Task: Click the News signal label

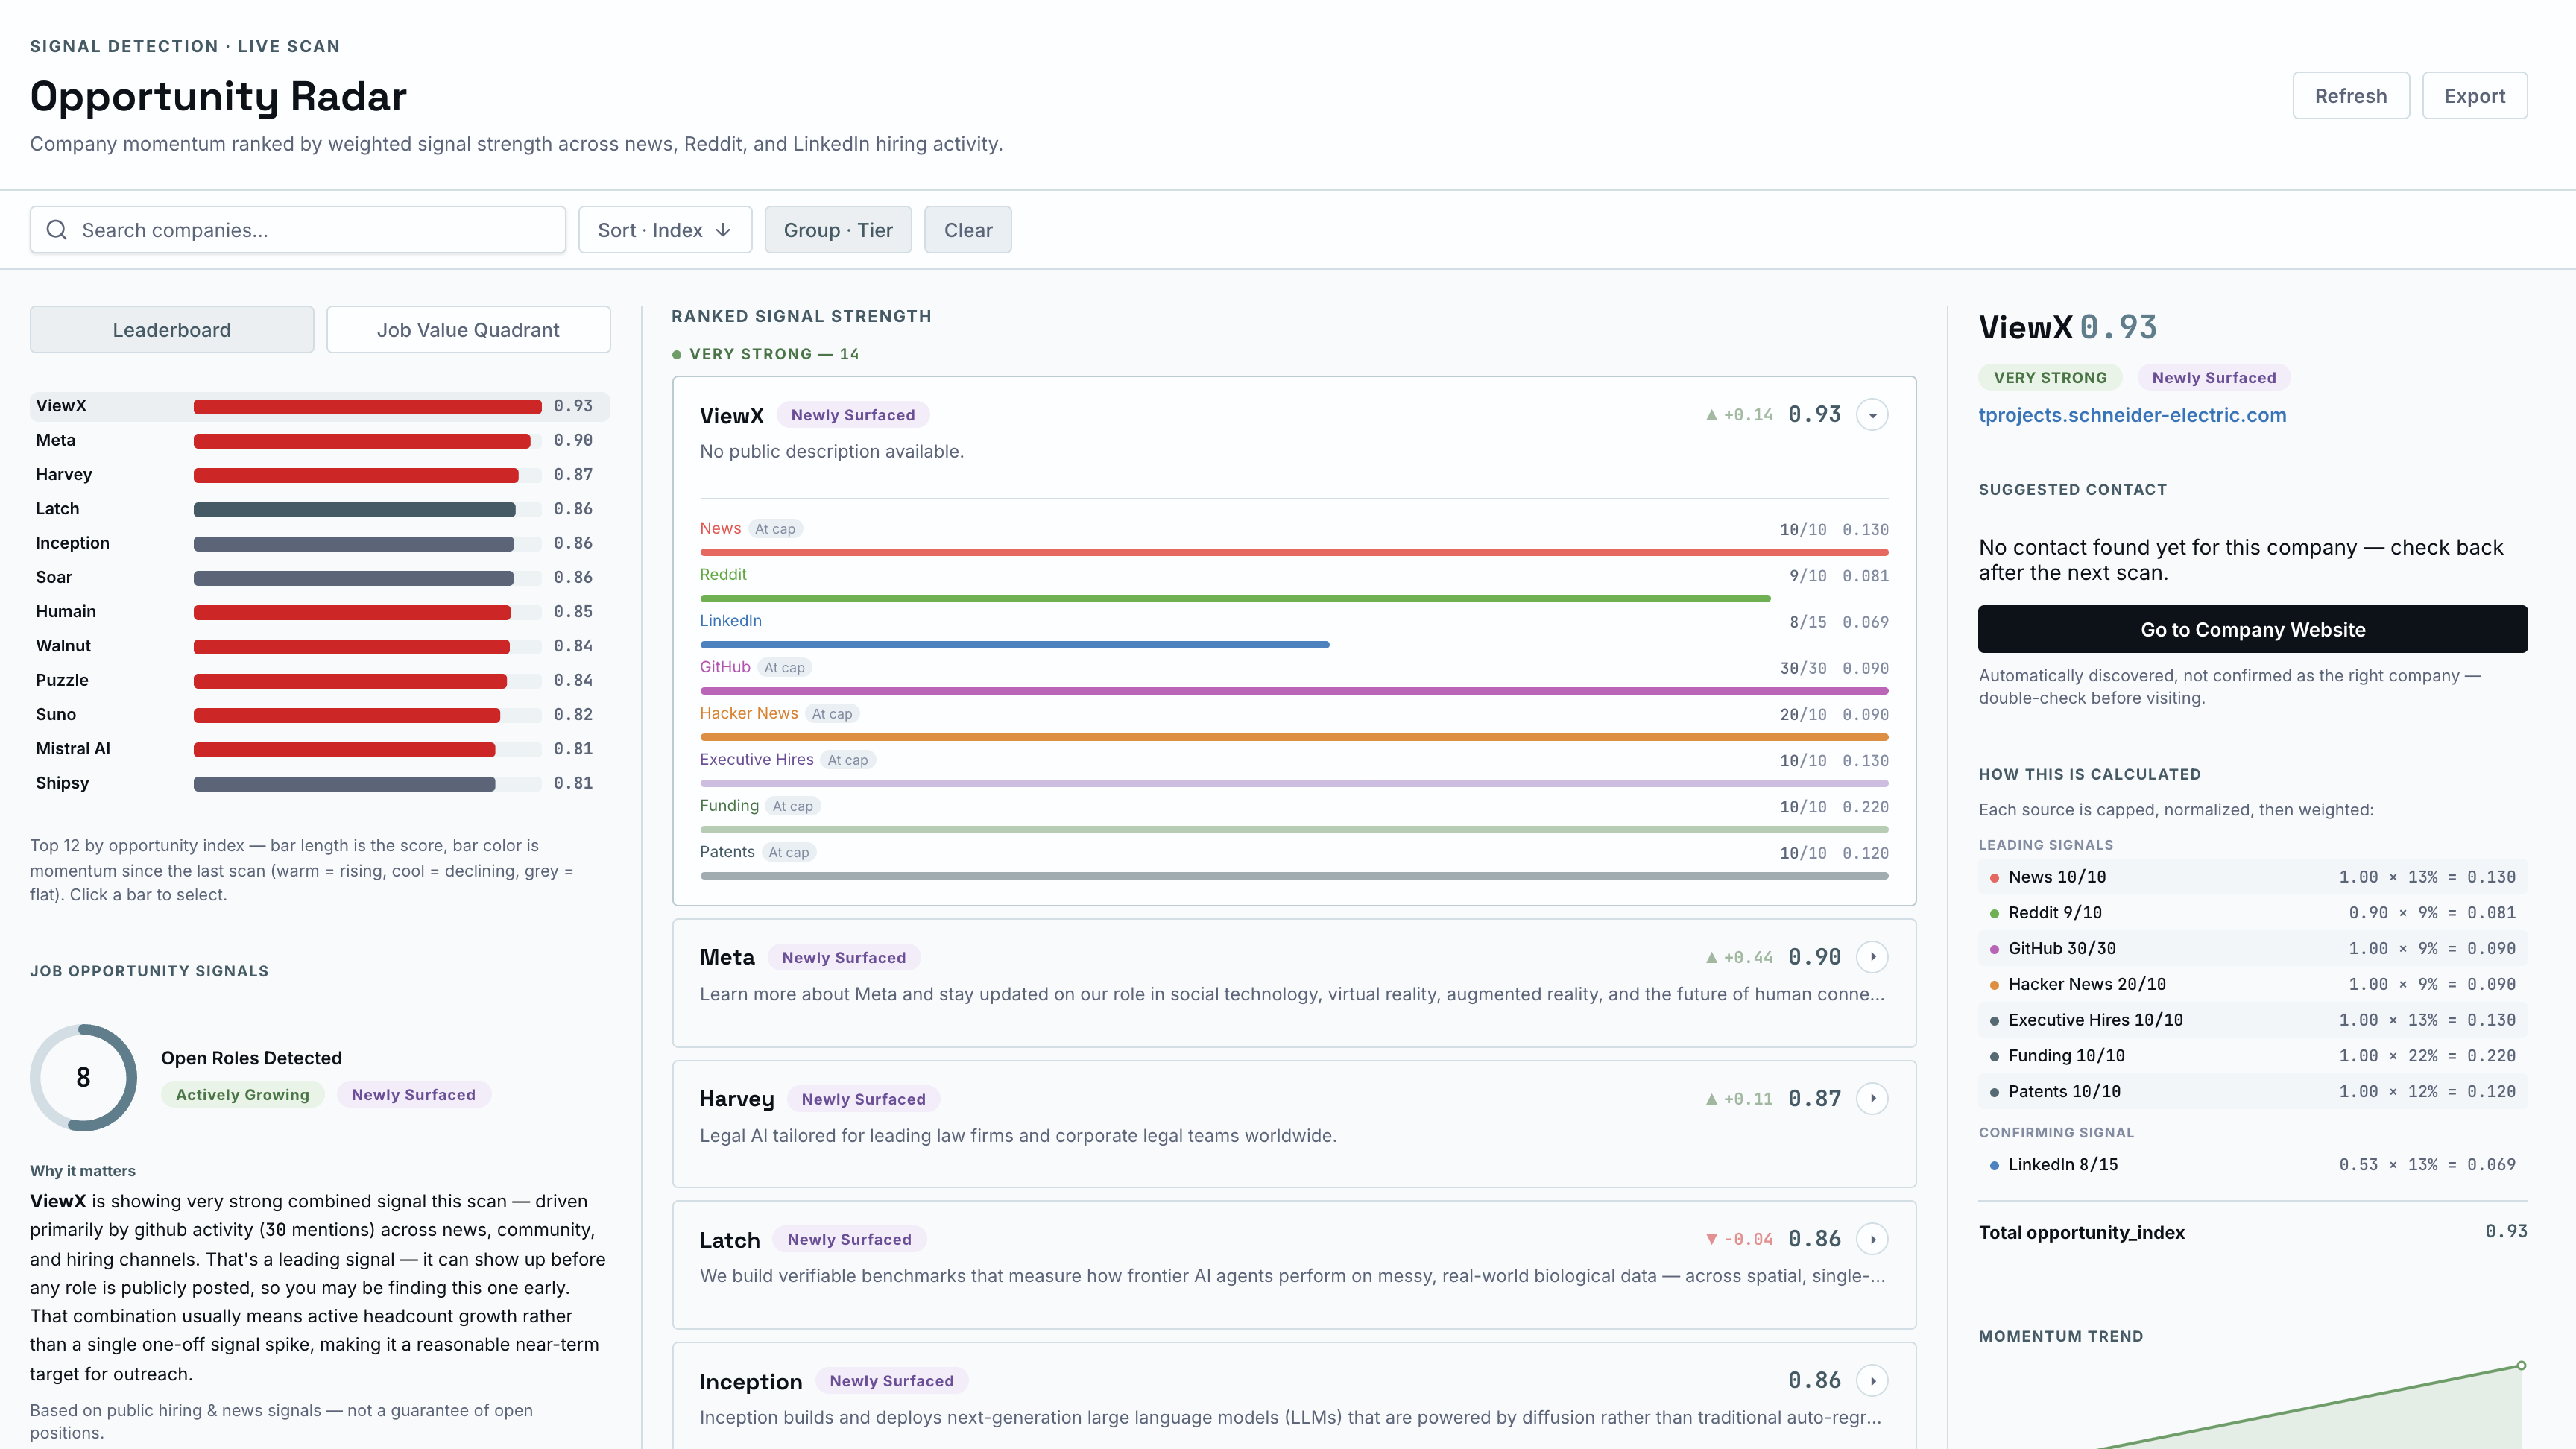Action: tap(720, 528)
